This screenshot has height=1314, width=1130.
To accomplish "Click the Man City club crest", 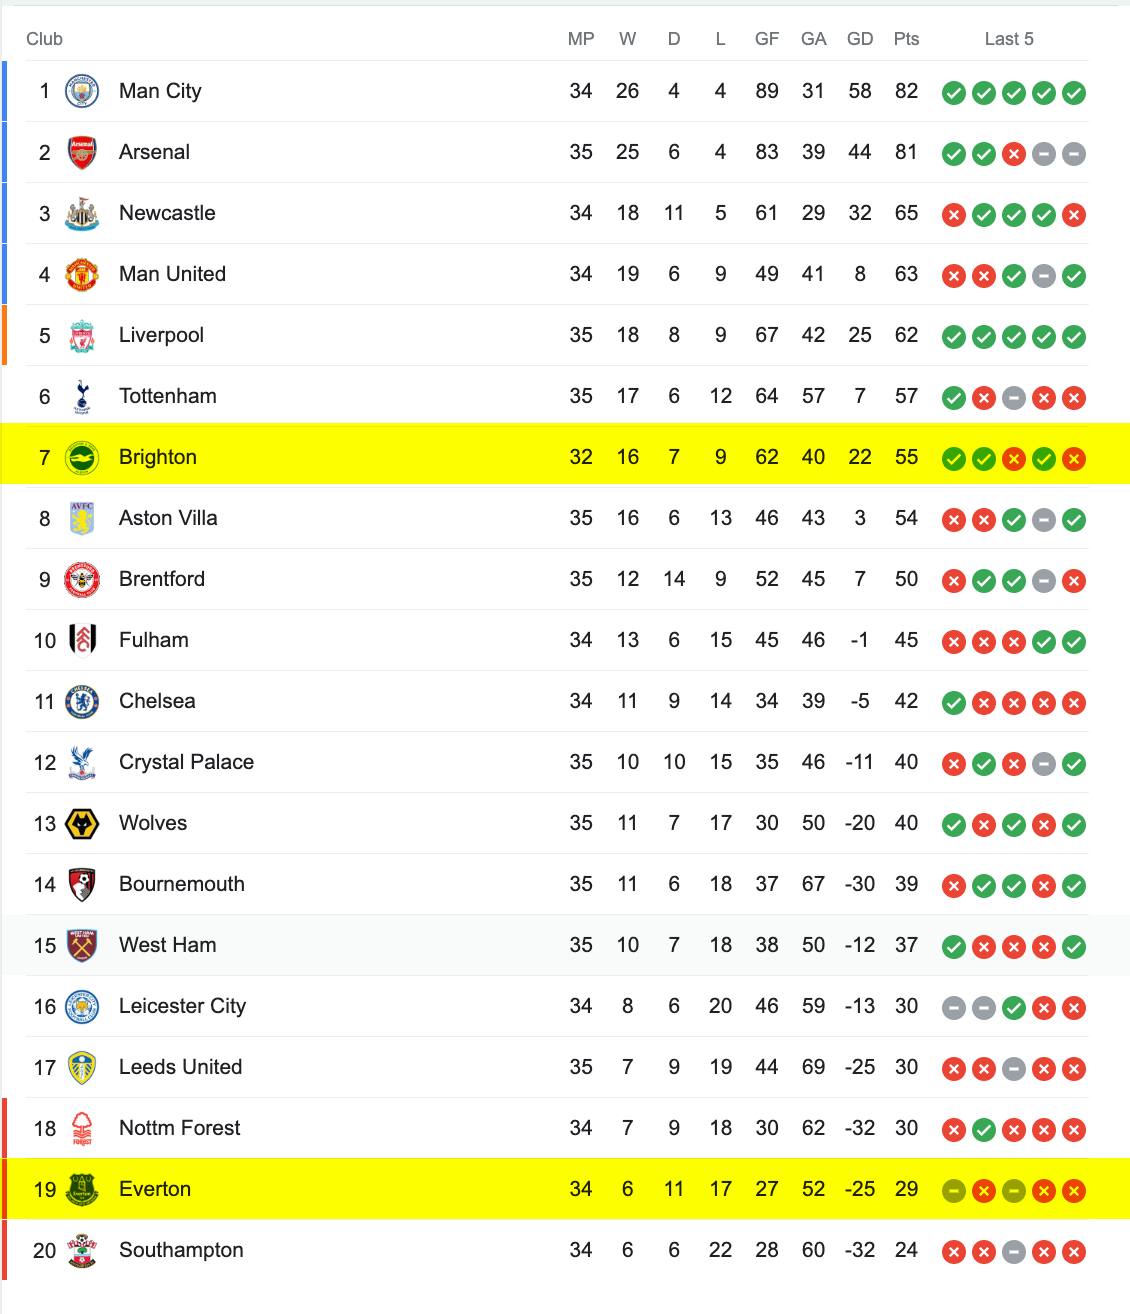I will [82, 91].
